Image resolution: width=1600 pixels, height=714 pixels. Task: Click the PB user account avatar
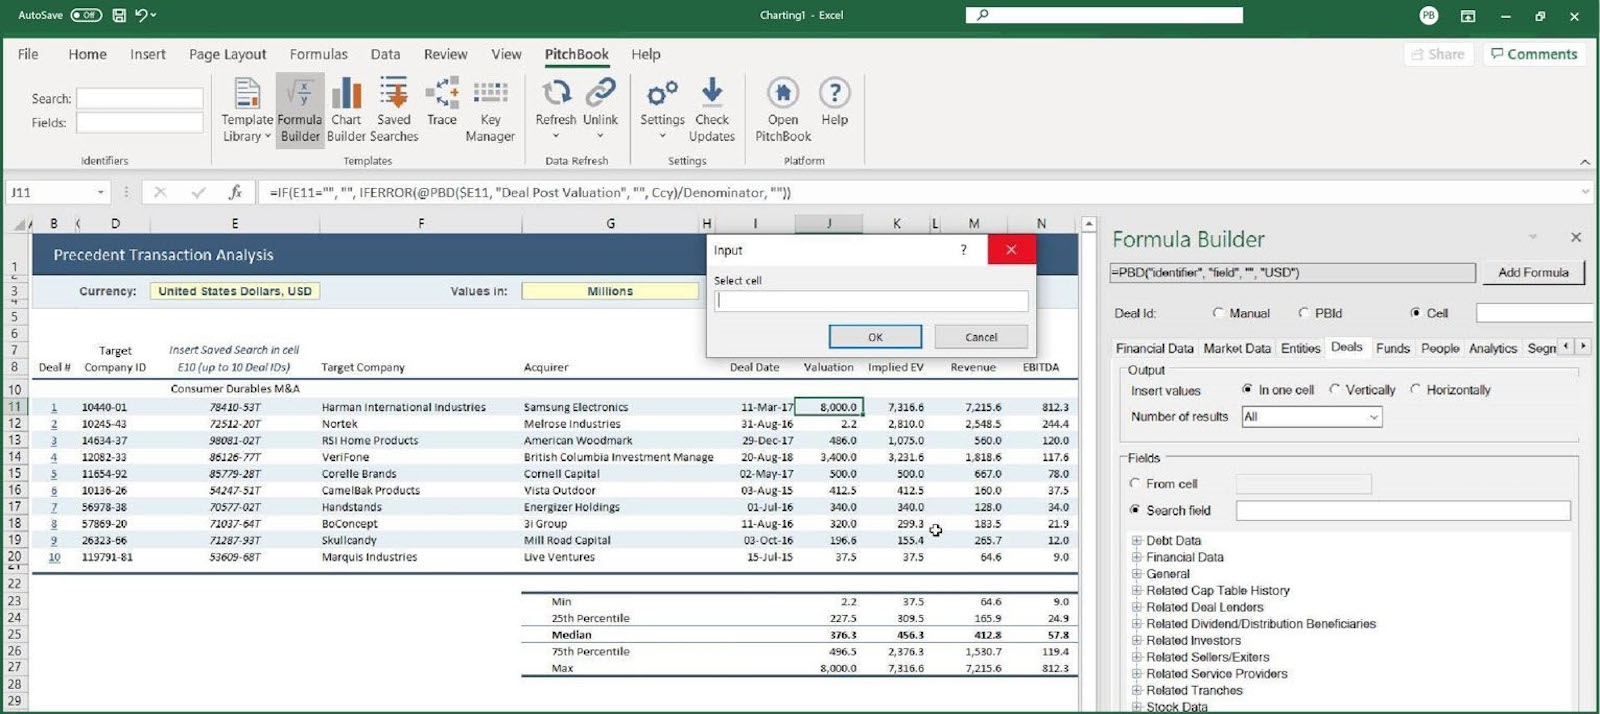pos(1429,15)
